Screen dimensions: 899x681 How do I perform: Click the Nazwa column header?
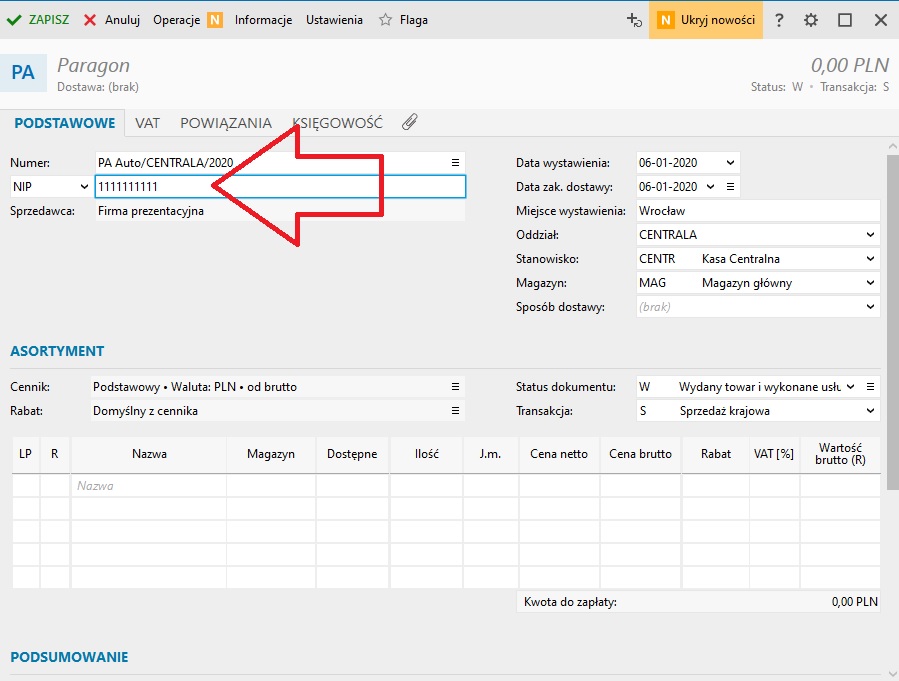point(149,454)
